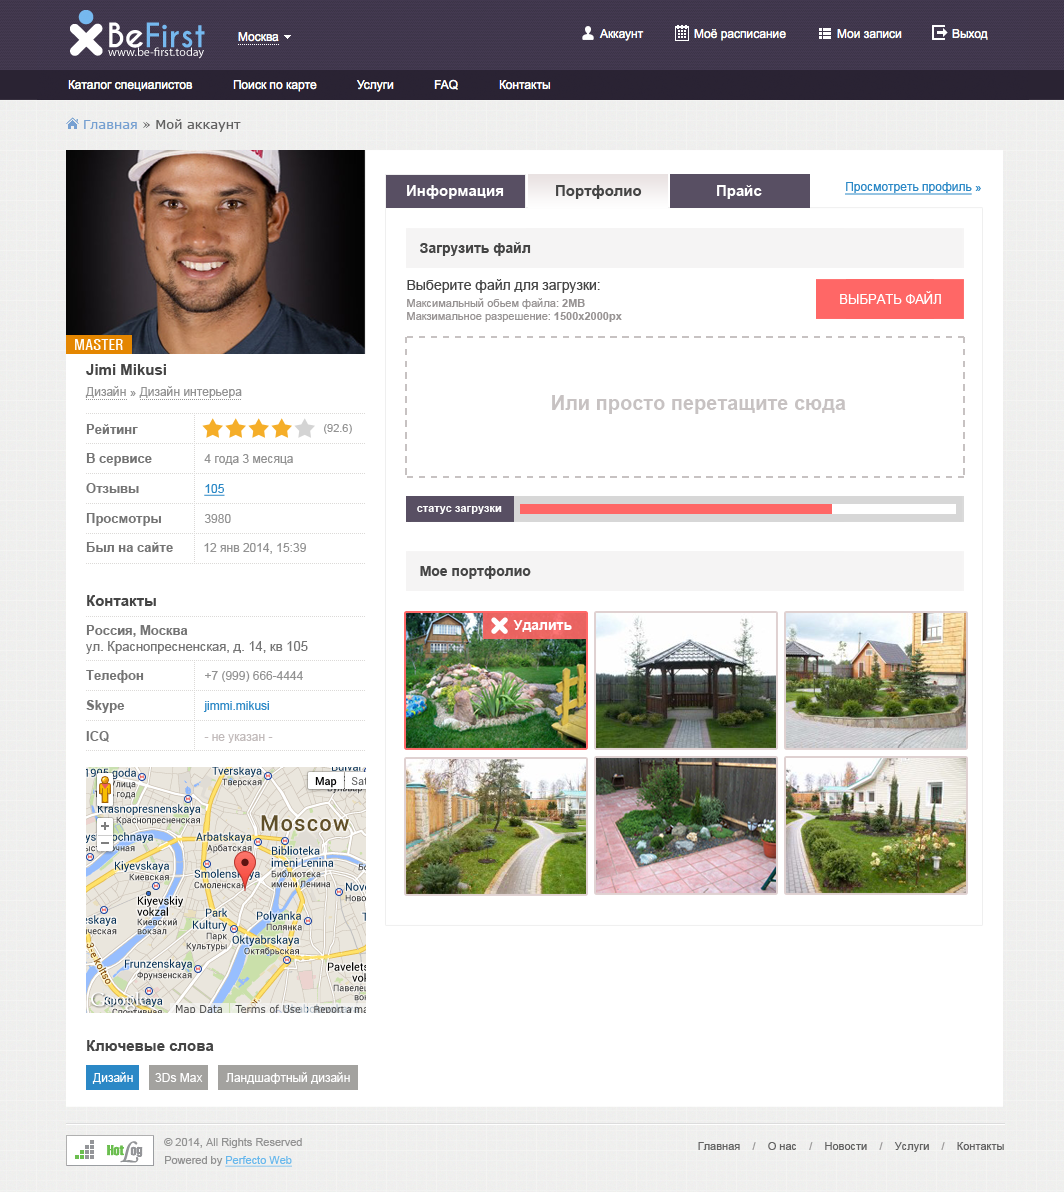This screenshot has height=1192, width=1064.
Task: Expand the Москва city dropdown
Action: tap(264, 36)
